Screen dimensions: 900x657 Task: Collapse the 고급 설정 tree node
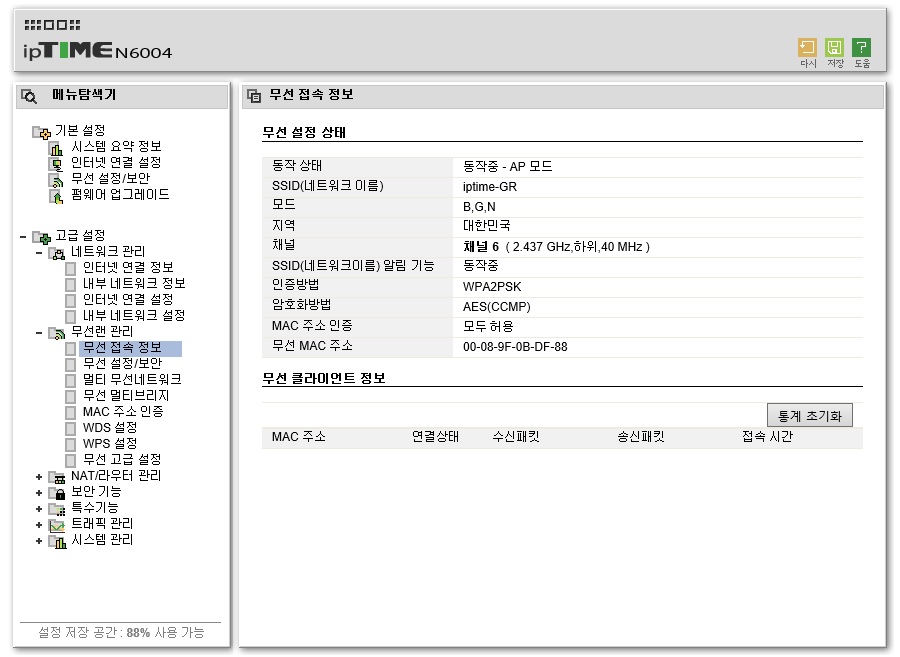point(22,236)
